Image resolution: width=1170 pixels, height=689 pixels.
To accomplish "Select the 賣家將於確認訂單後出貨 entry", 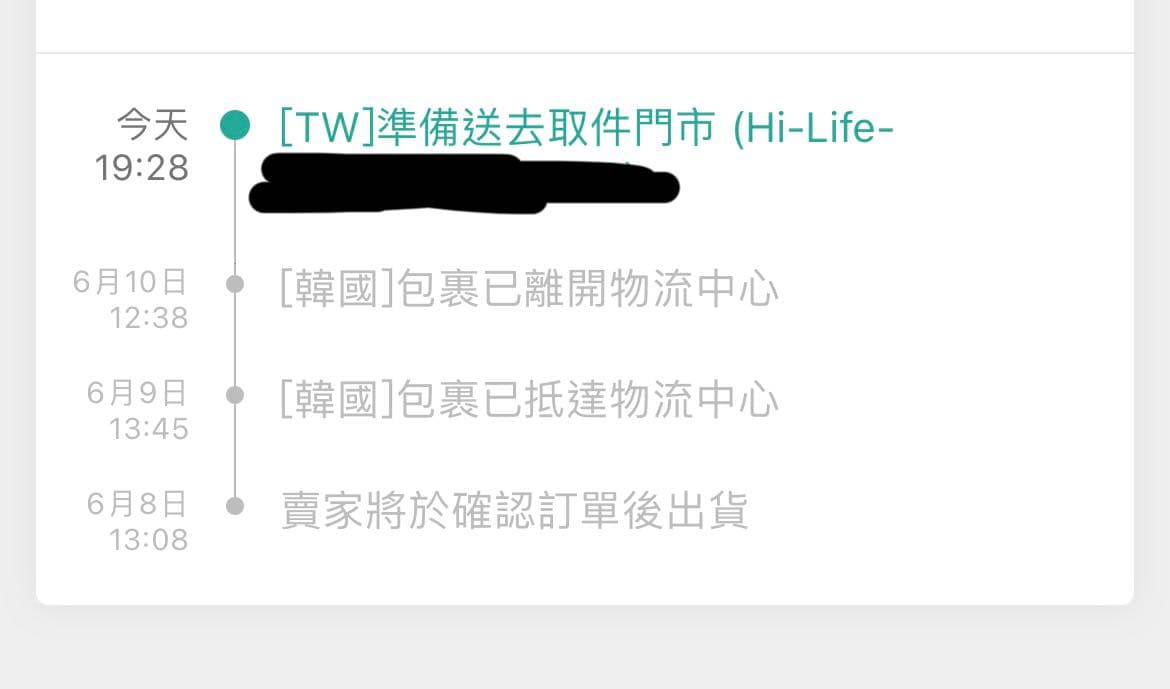I will tap(515, 511).
